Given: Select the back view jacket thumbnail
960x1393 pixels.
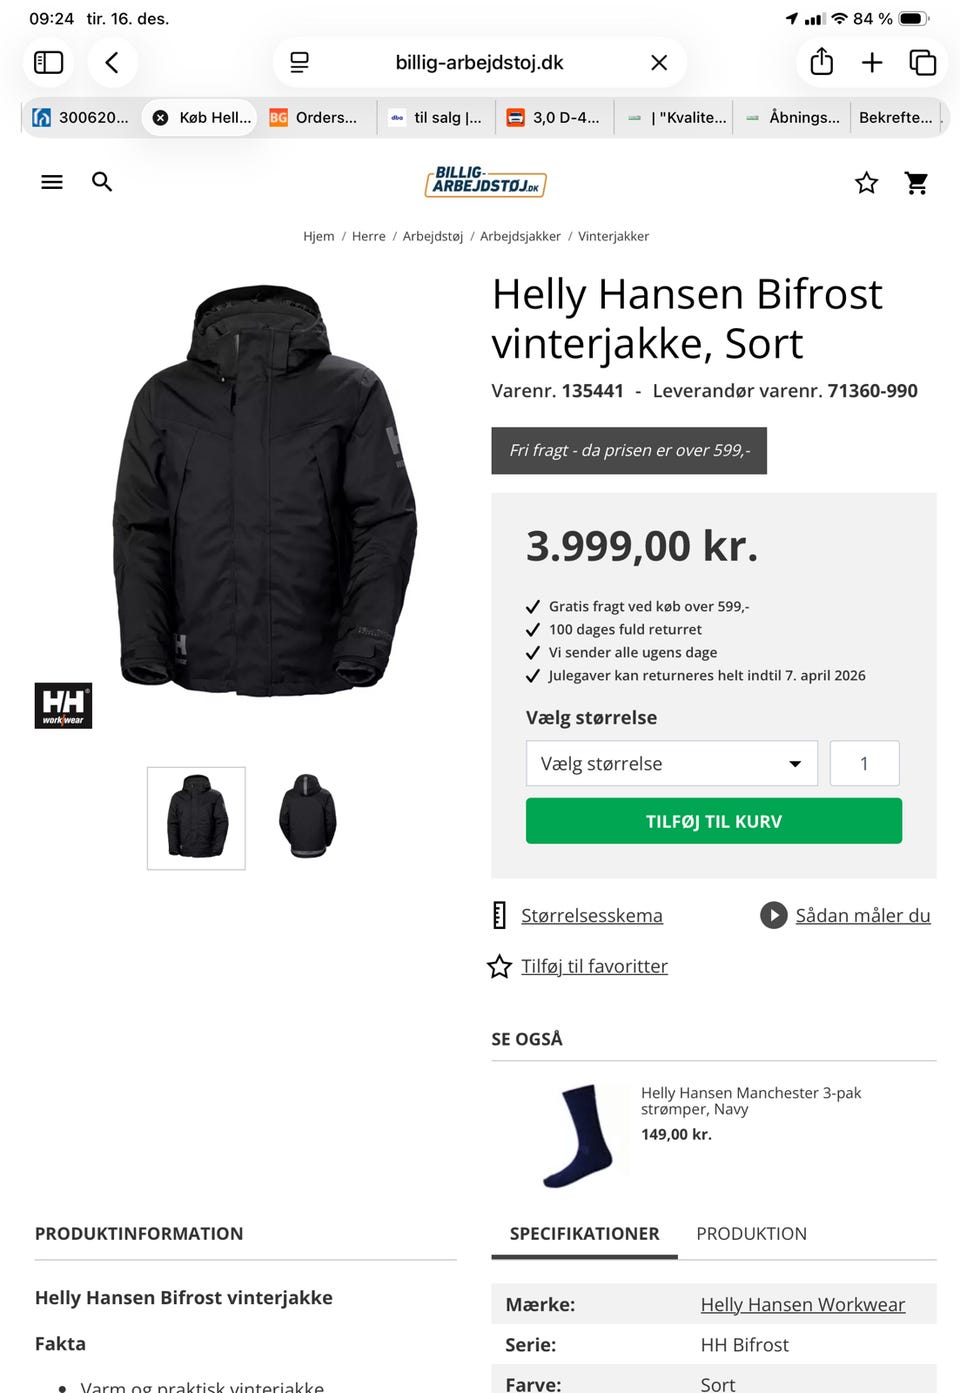Looking at the screenshot, I should 308,817.
